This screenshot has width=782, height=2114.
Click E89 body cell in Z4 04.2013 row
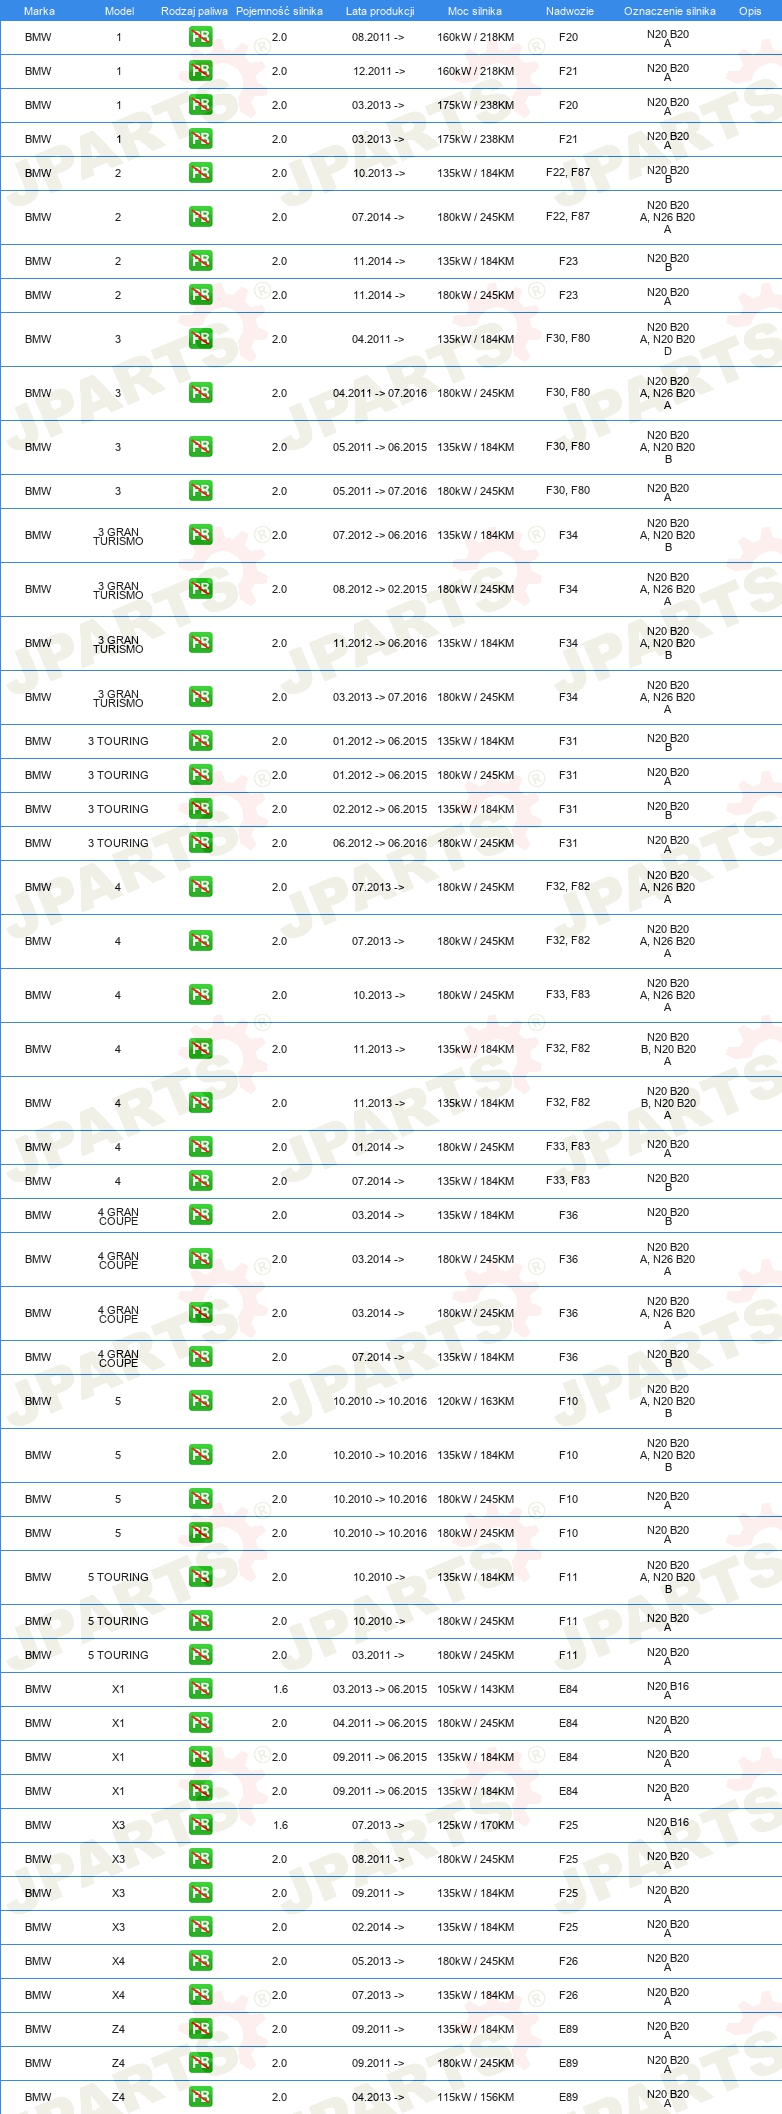568,2097
